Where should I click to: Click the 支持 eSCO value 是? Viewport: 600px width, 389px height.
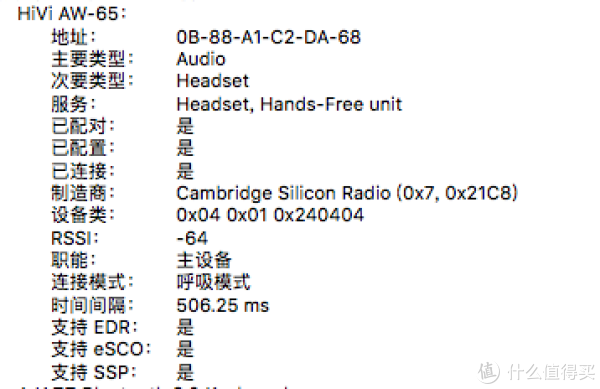tap(185, 349)
